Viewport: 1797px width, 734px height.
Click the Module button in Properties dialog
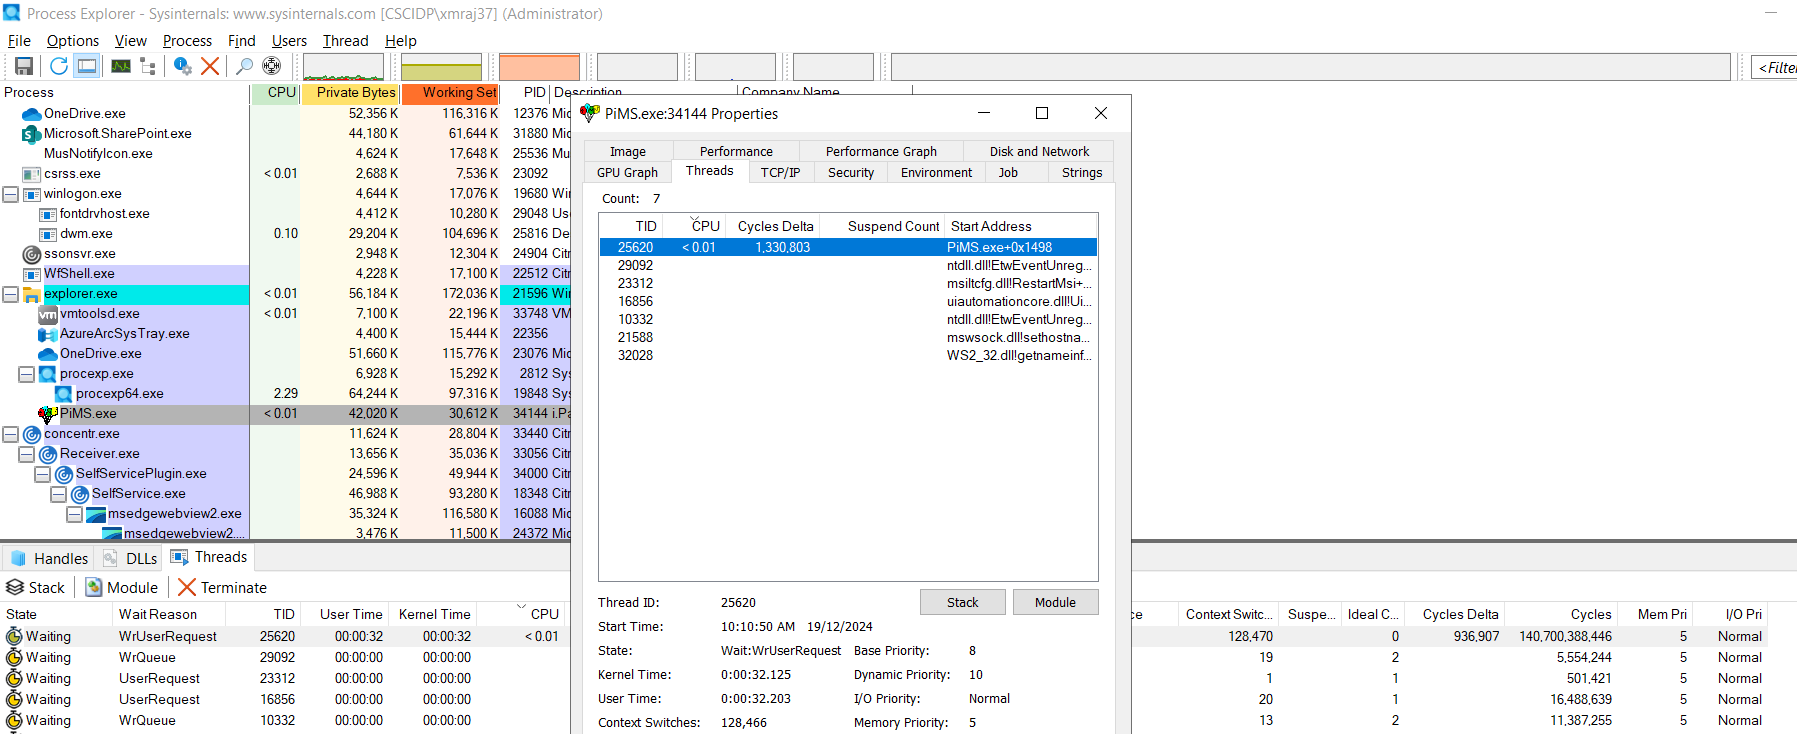pos(1055,602)
